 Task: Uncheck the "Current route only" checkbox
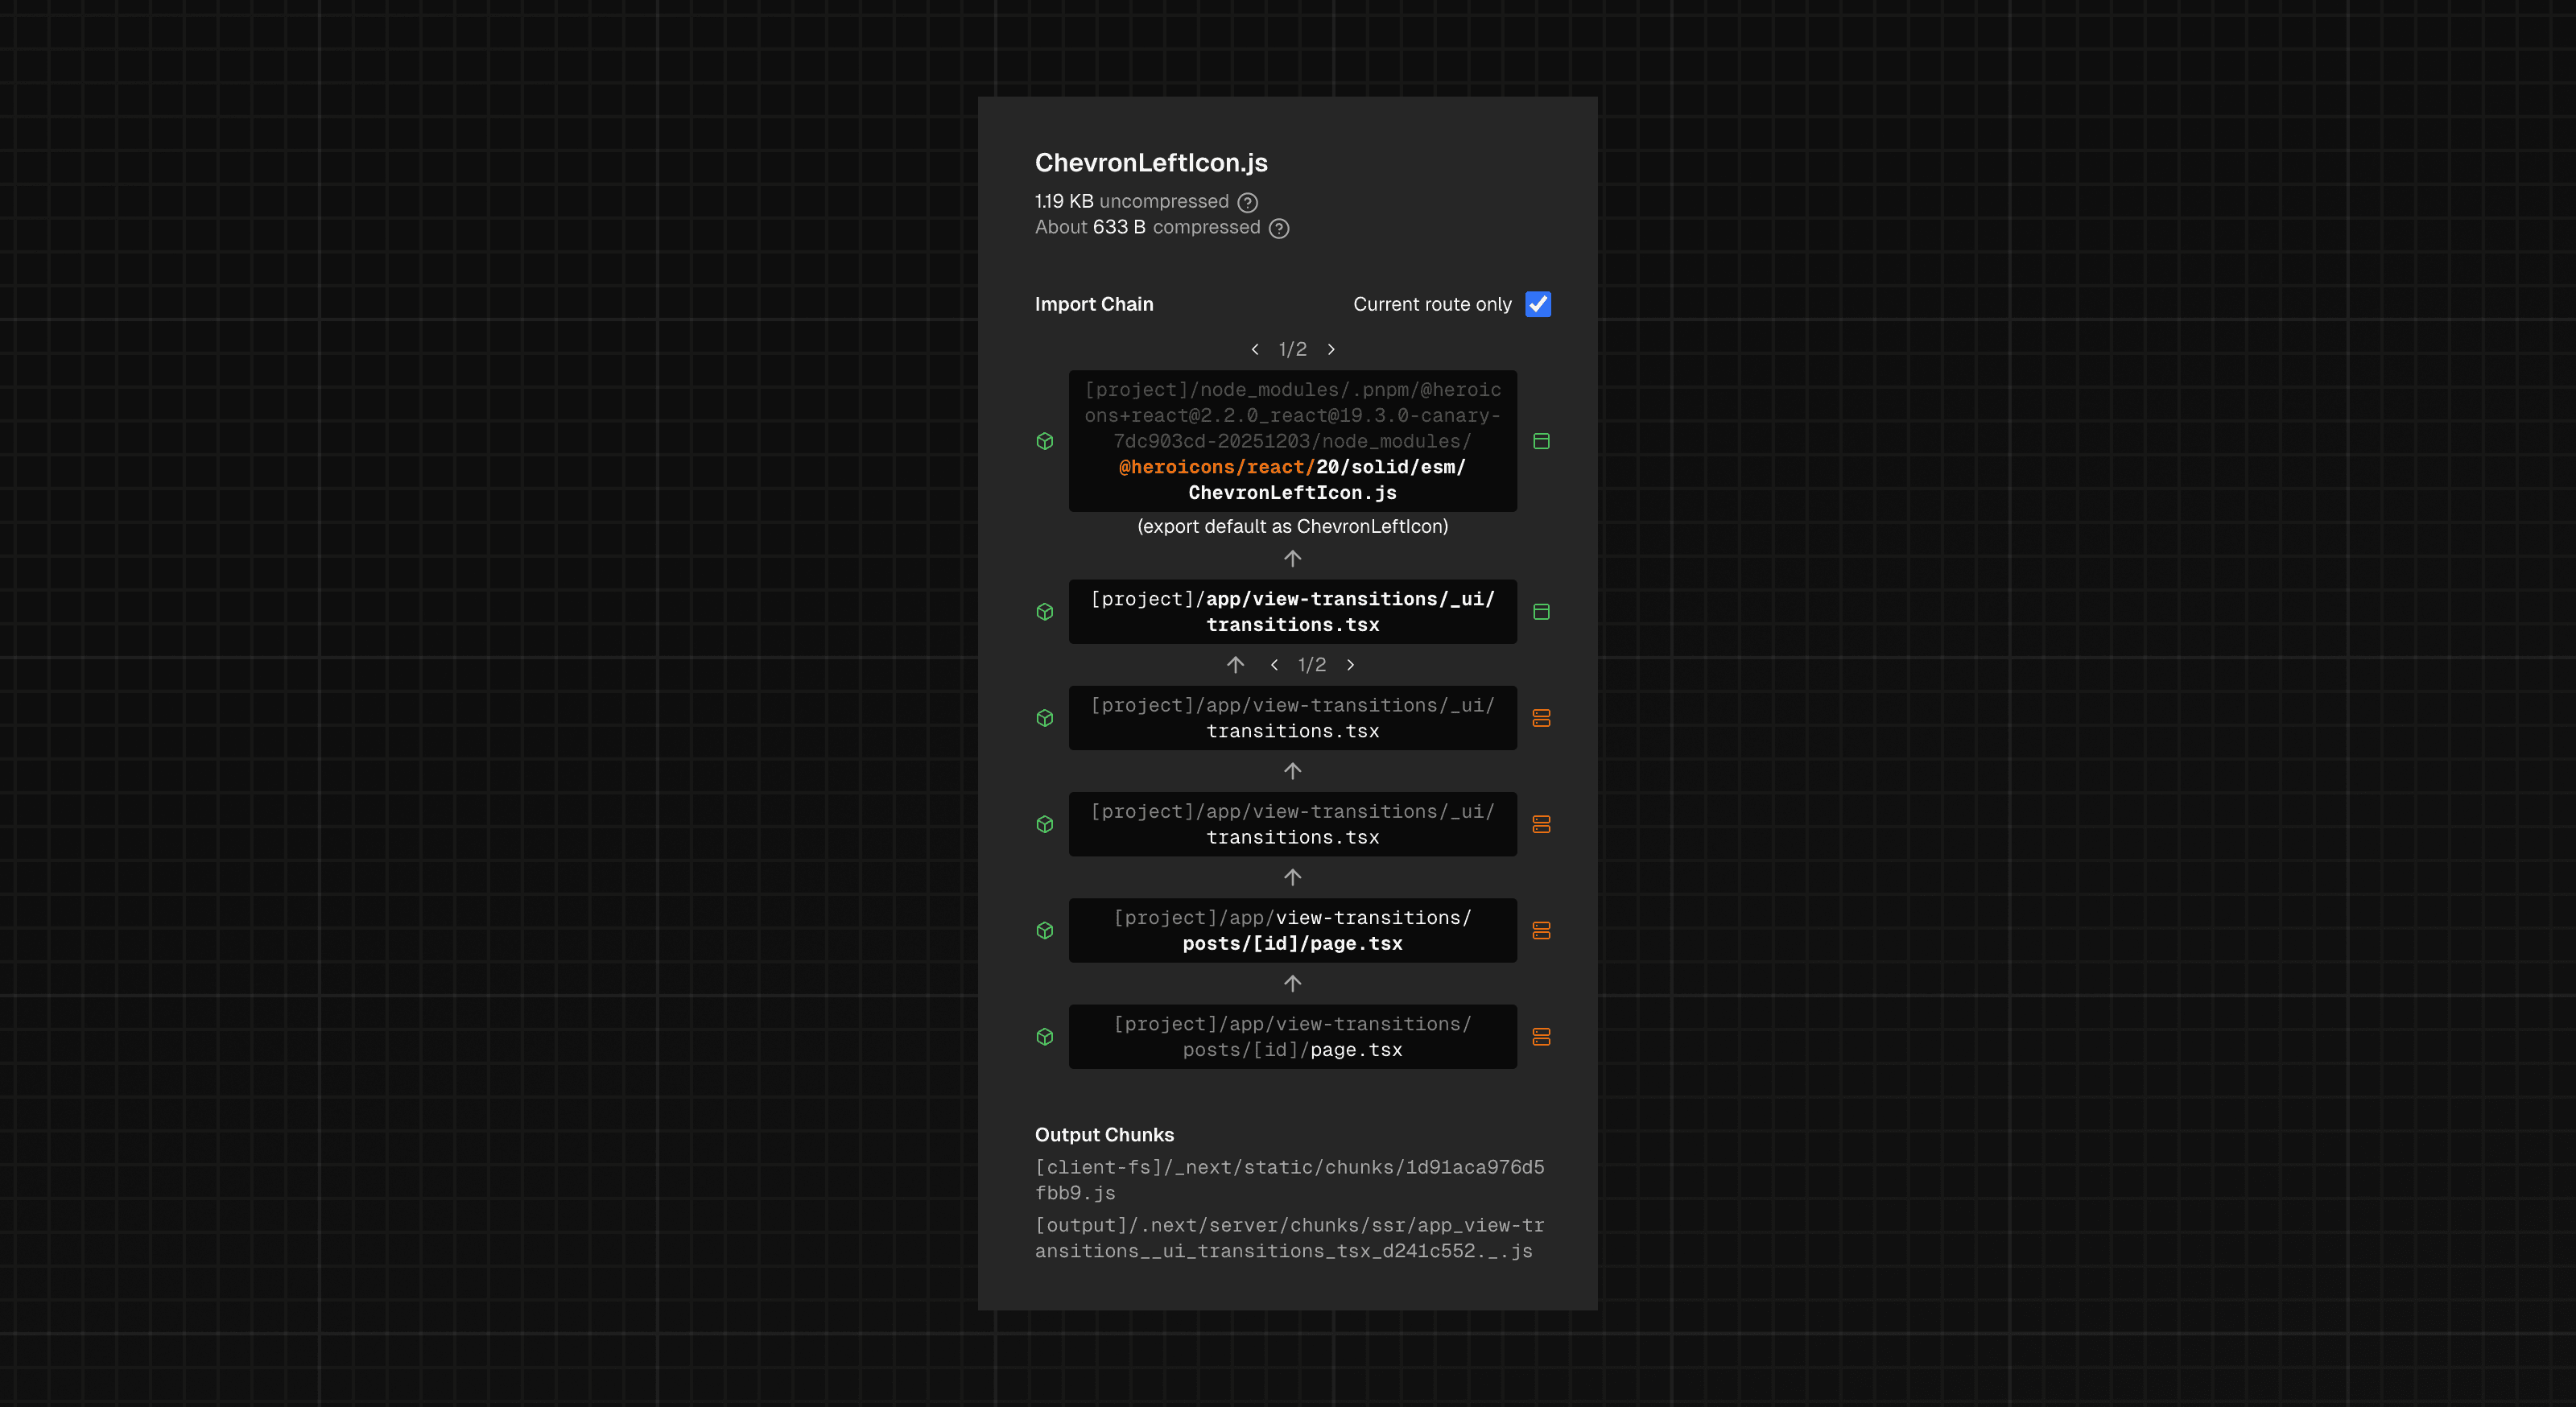(x=1537, y=304)
